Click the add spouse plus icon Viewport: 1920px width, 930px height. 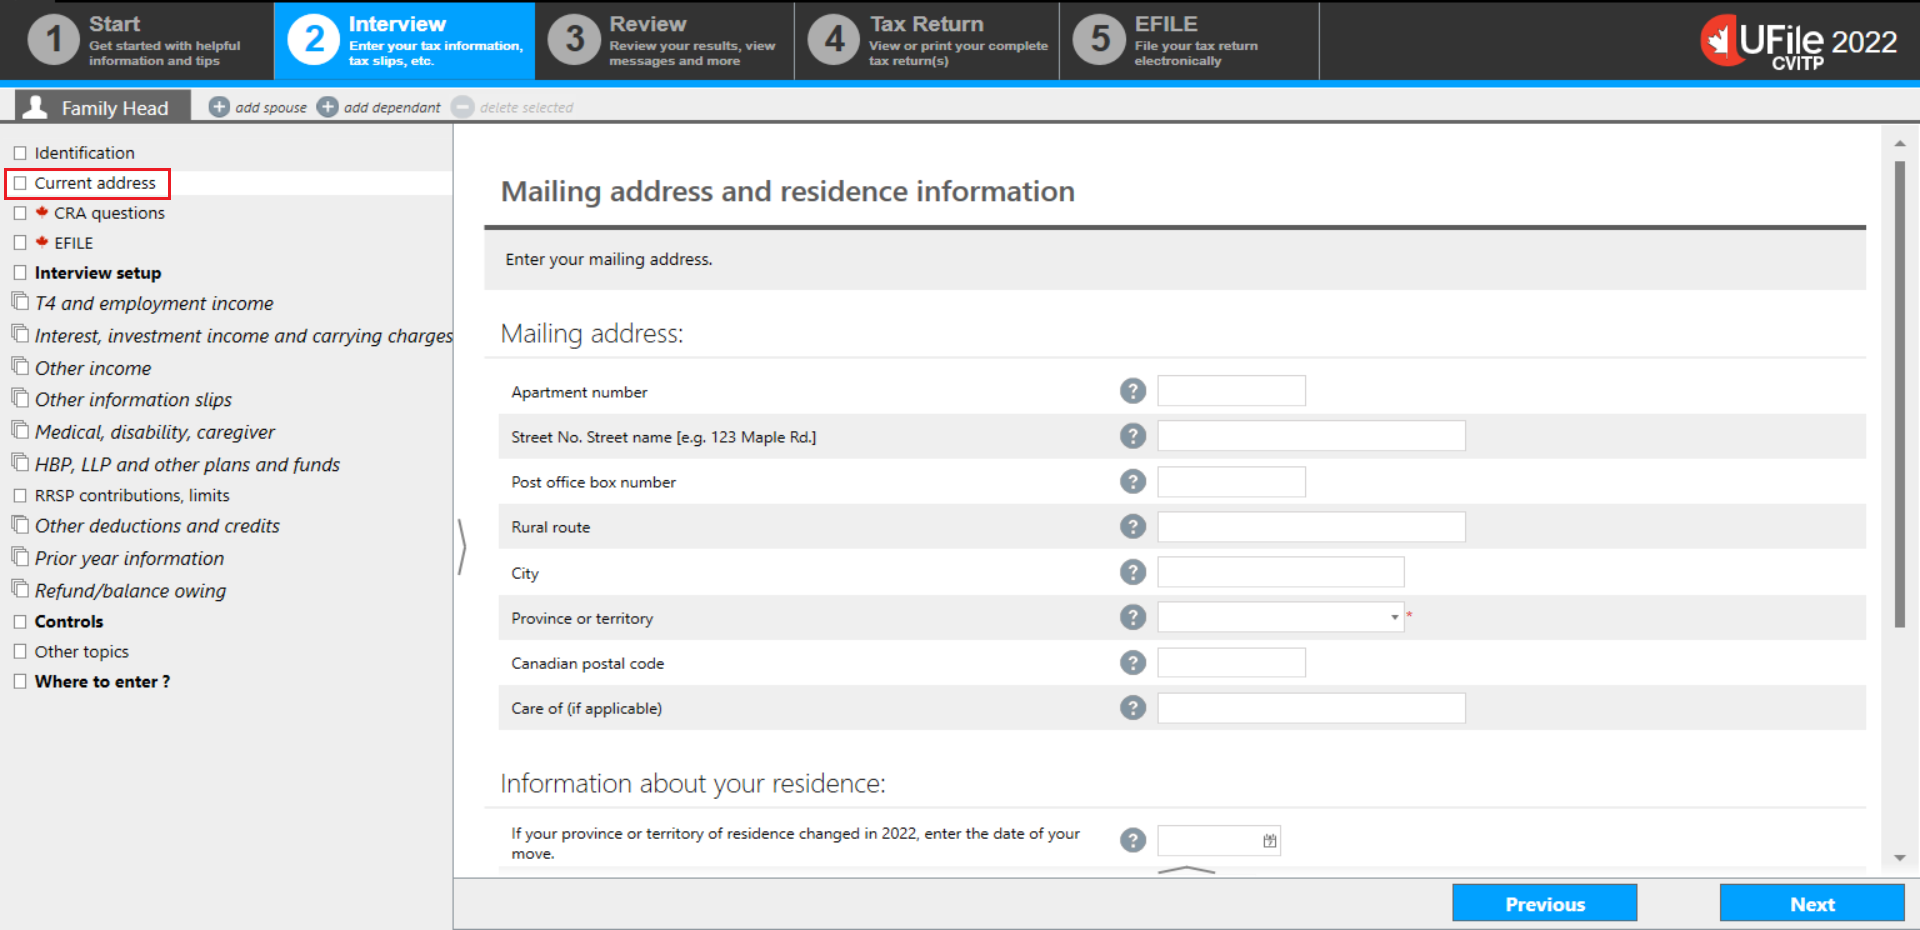tap(219, 107)
